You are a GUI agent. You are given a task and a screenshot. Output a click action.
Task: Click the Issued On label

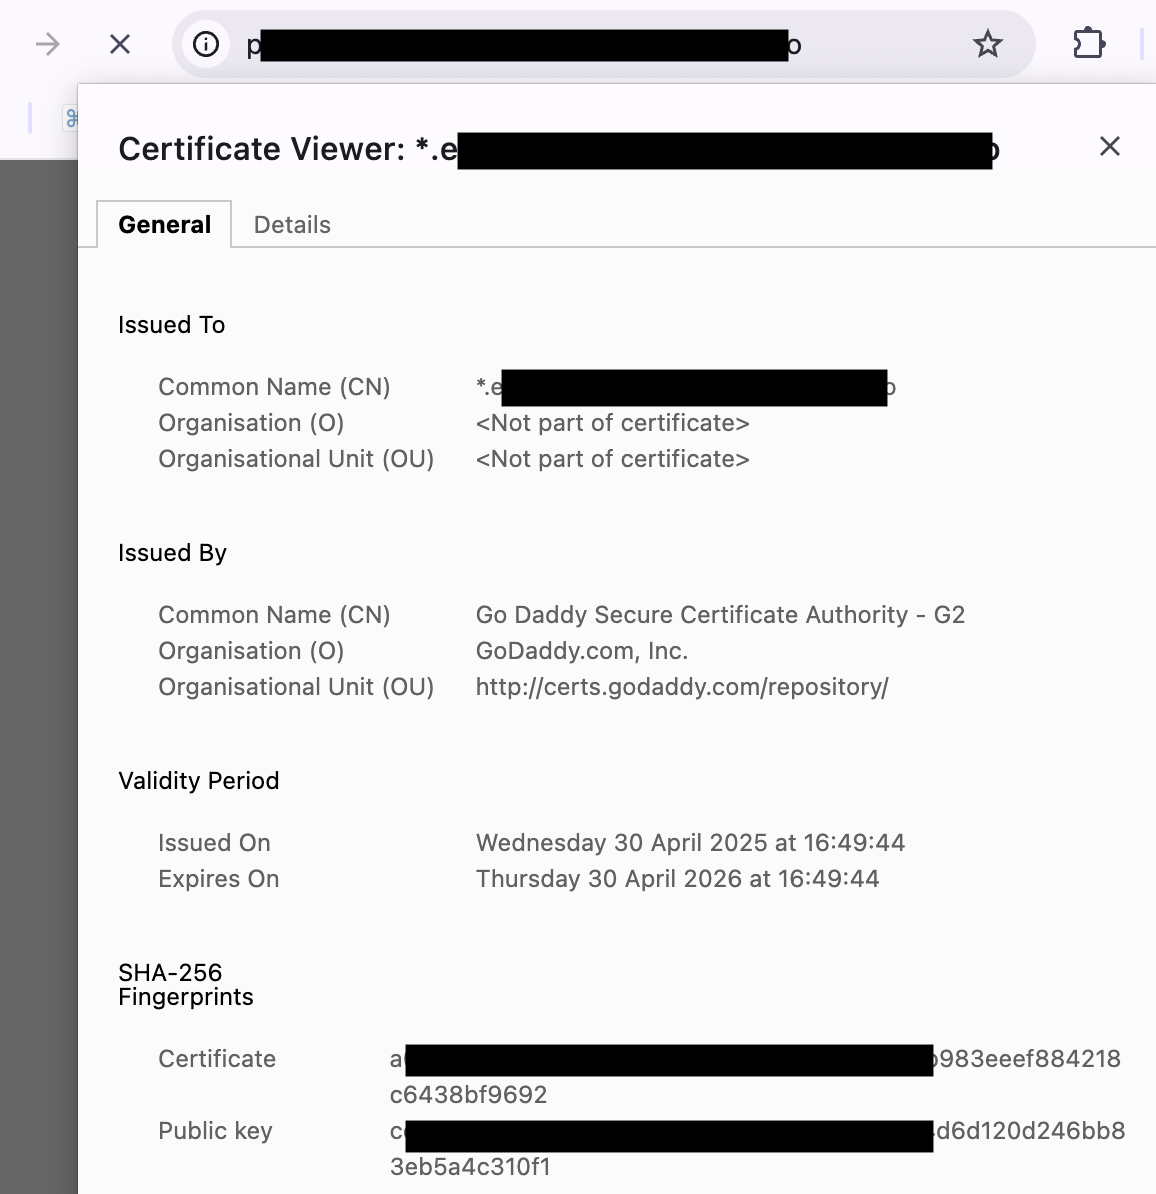[214, 843]
